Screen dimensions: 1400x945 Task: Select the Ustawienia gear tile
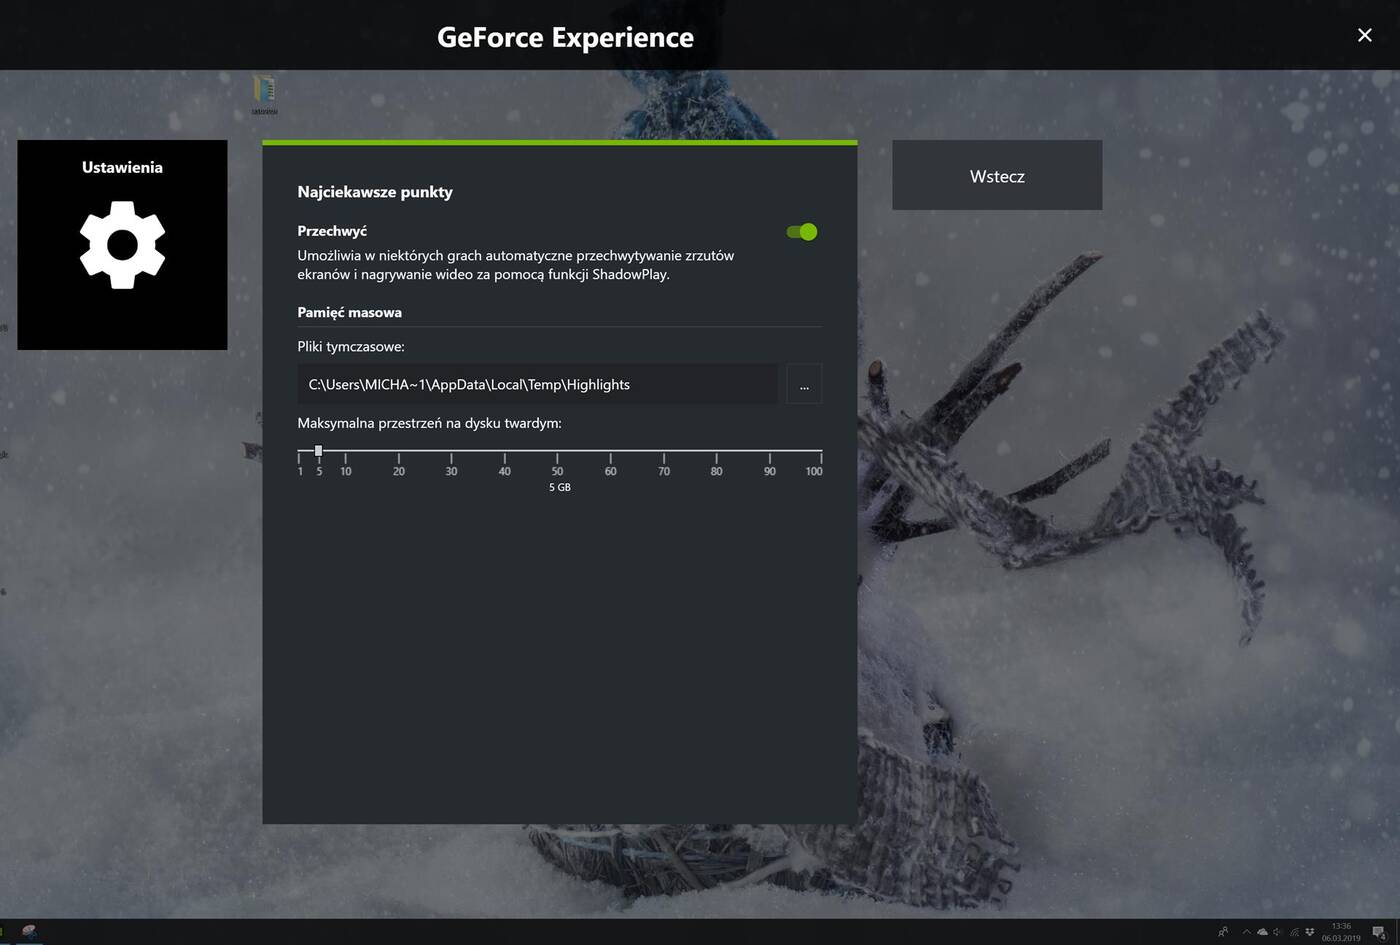click(122, 245)
